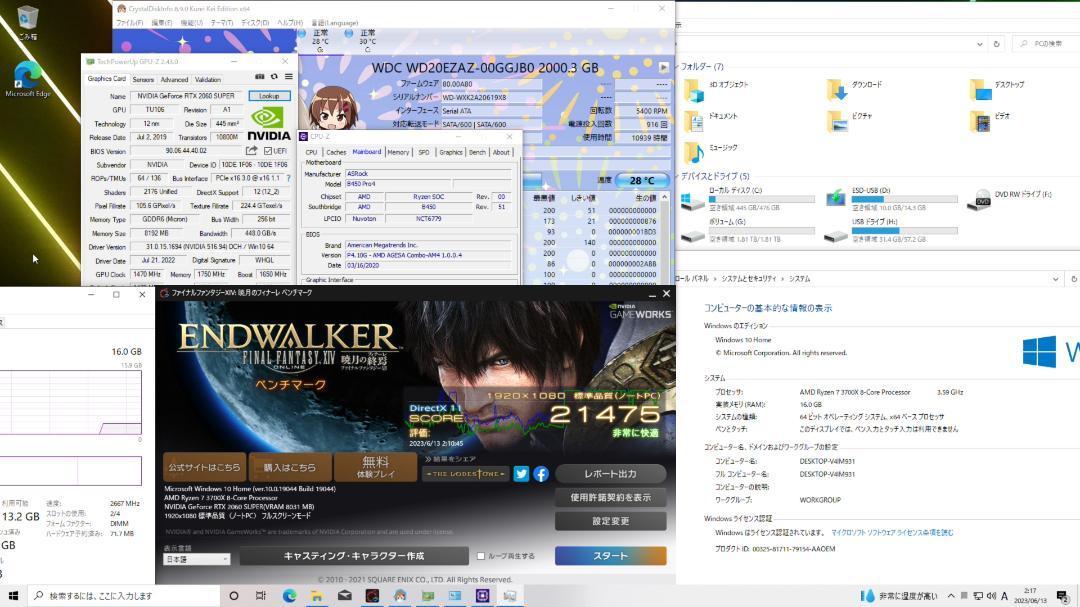Click the 使用許諾契約を表示 button

point(610,497)
